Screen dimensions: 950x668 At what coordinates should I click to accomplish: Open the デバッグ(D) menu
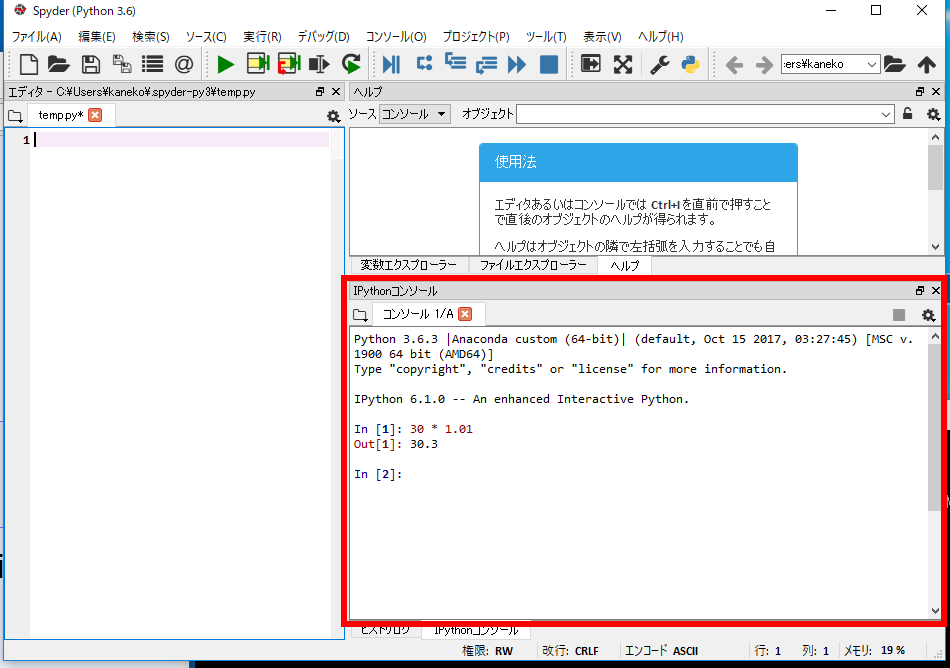(324, 37)
